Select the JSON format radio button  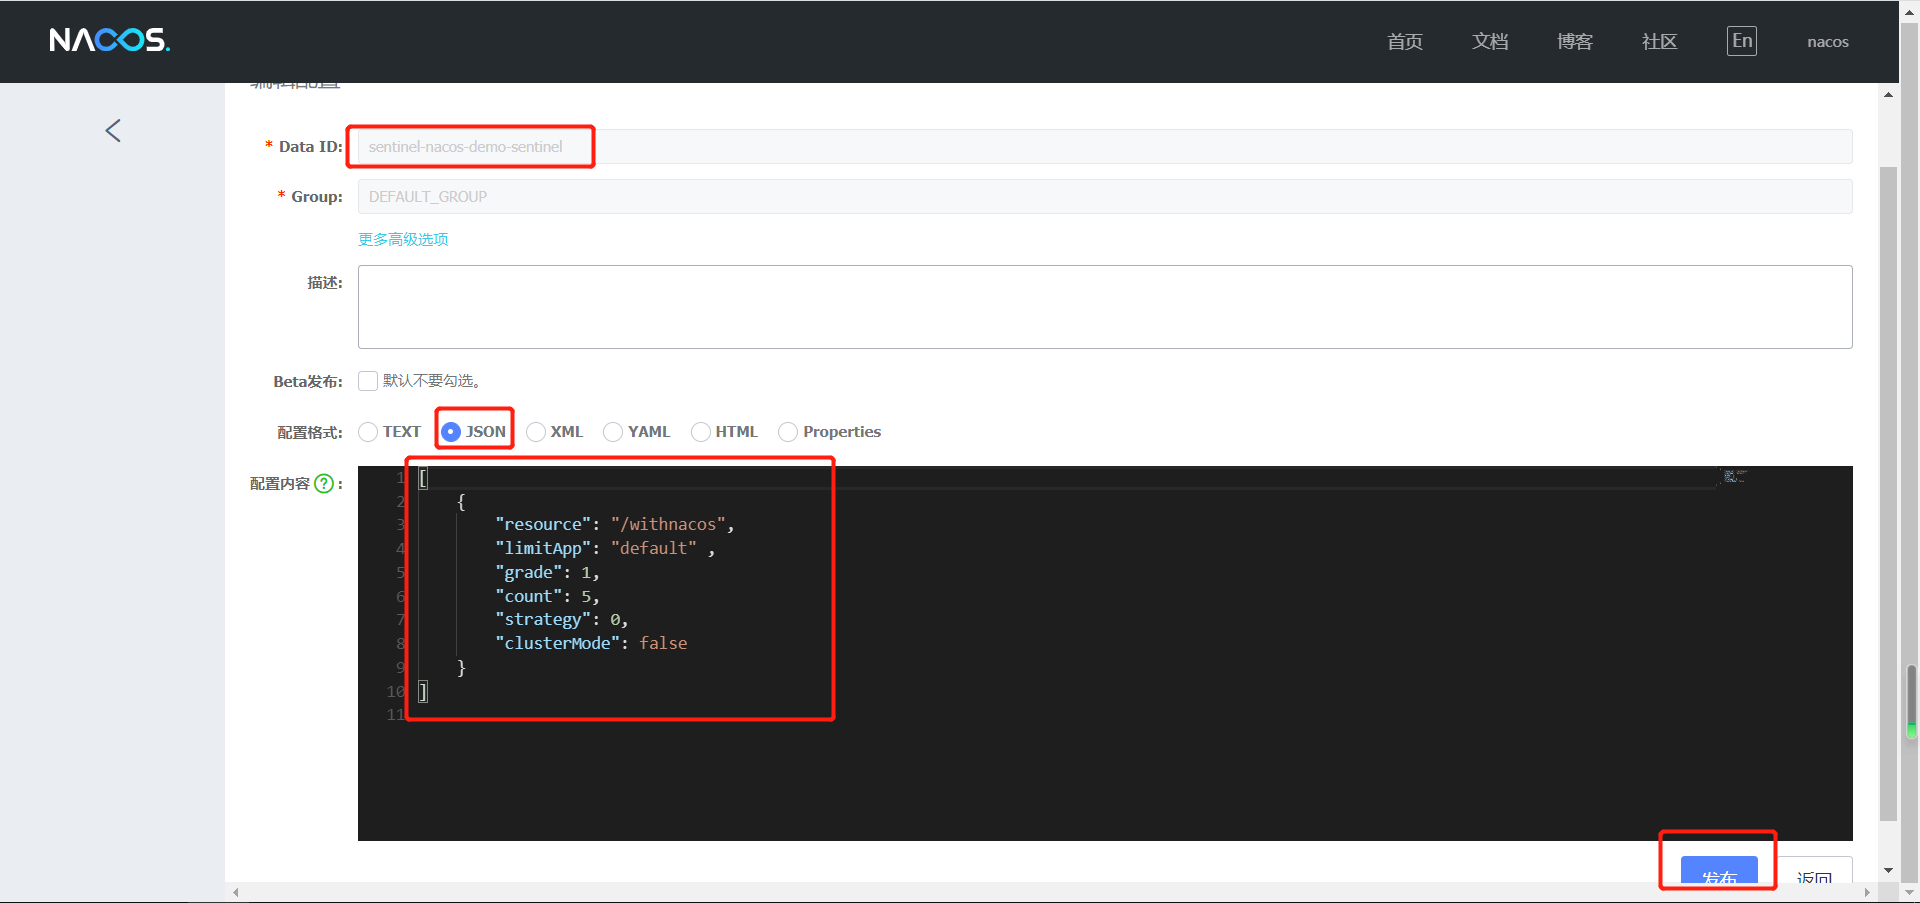point(451,432)
